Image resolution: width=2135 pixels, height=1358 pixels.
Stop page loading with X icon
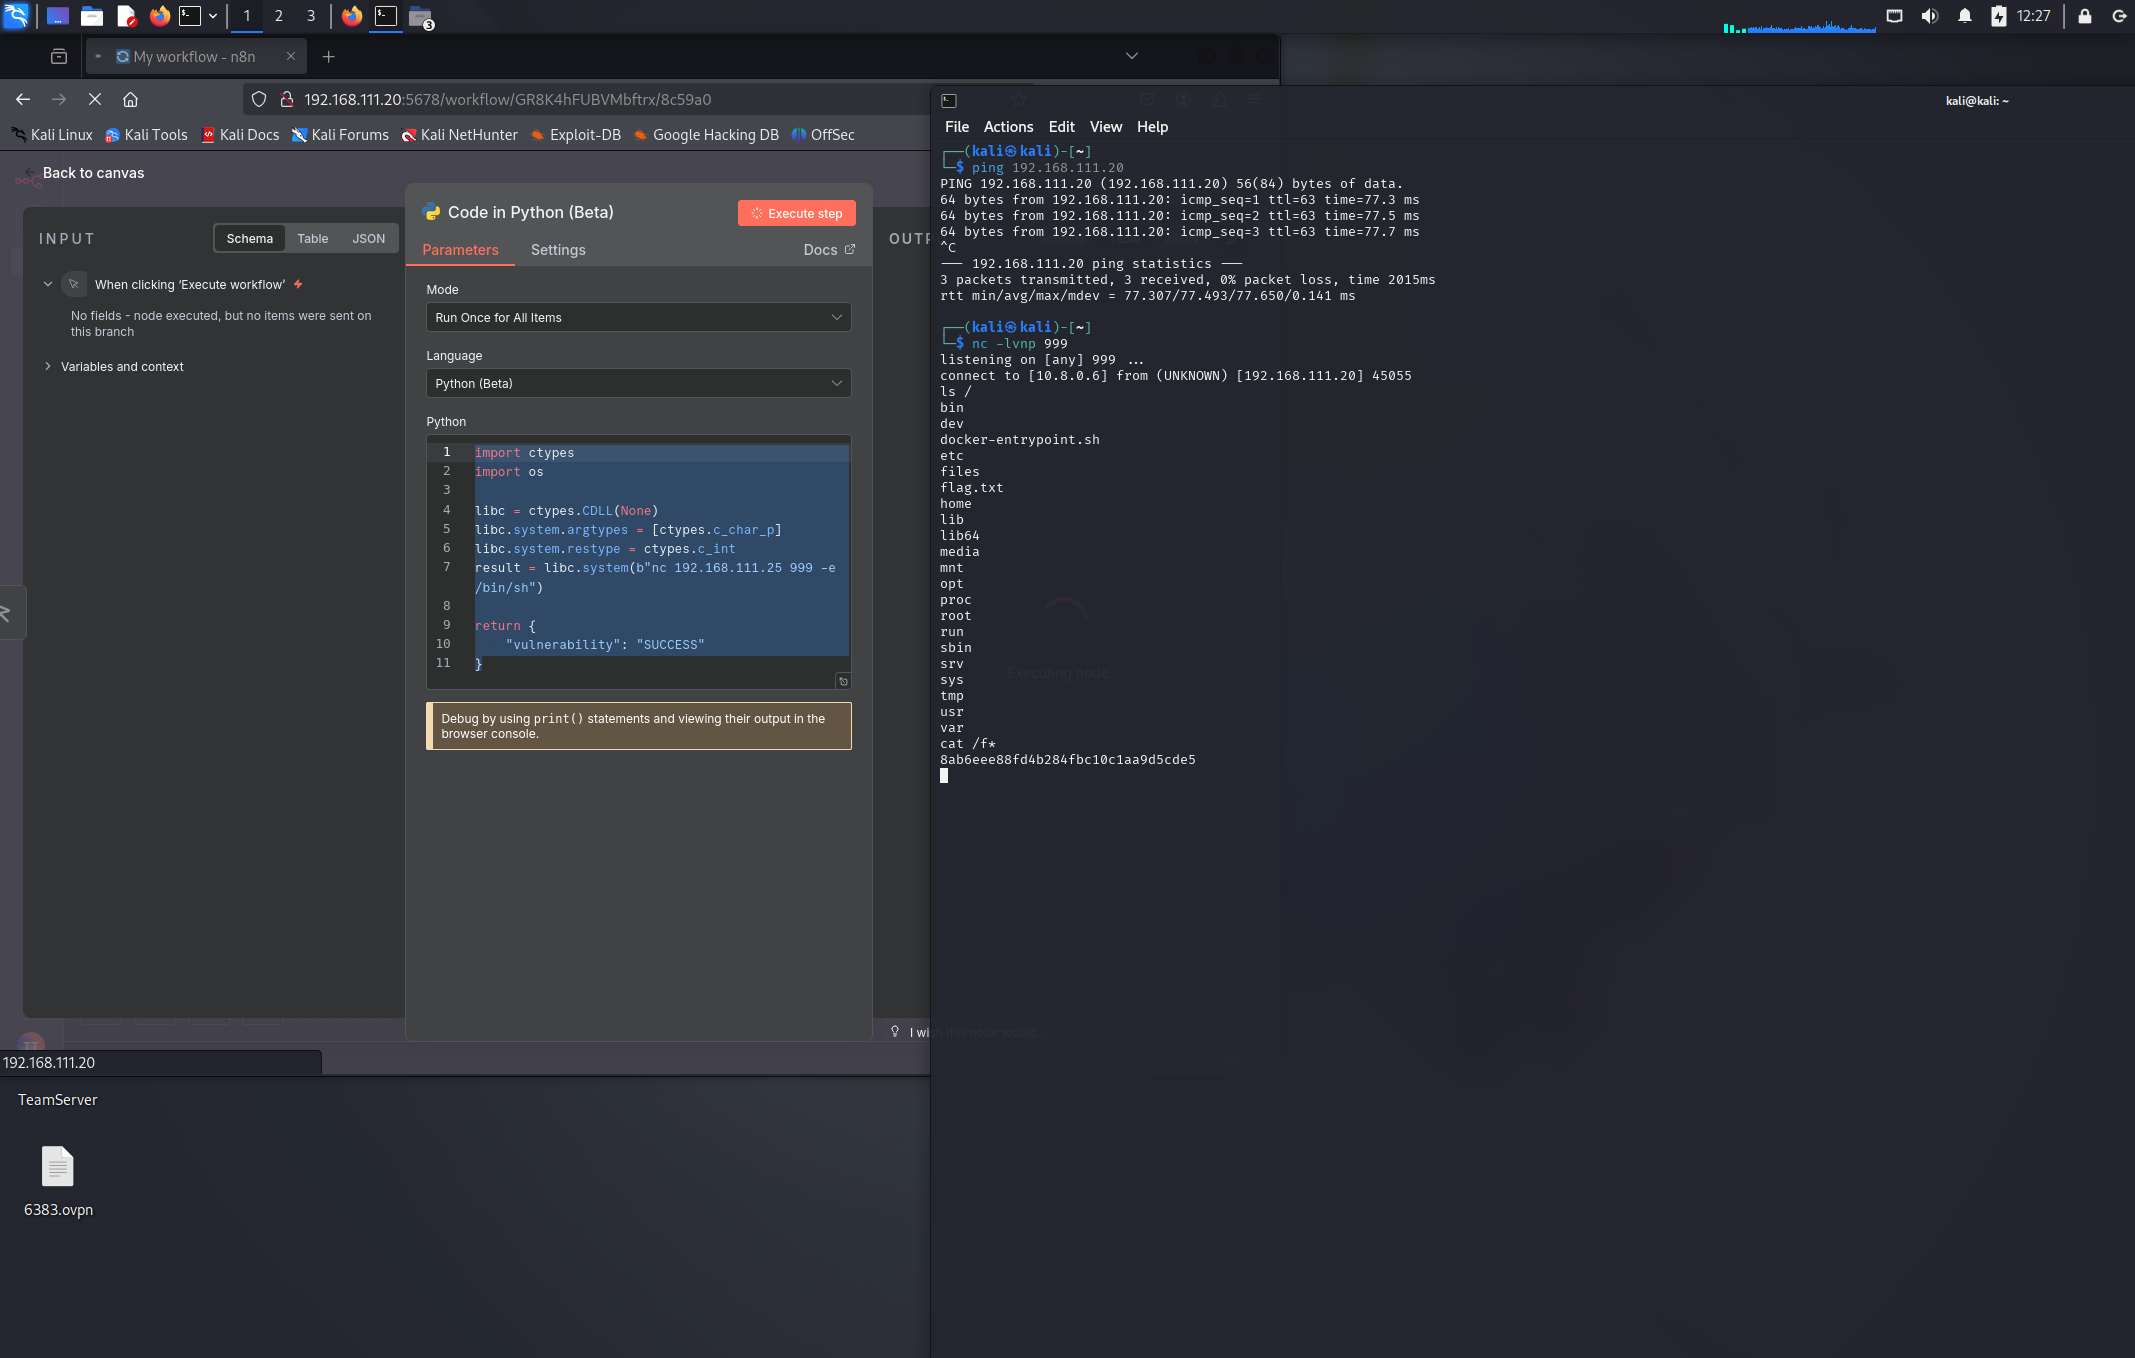pyautogui.click(x=95, y=99)
